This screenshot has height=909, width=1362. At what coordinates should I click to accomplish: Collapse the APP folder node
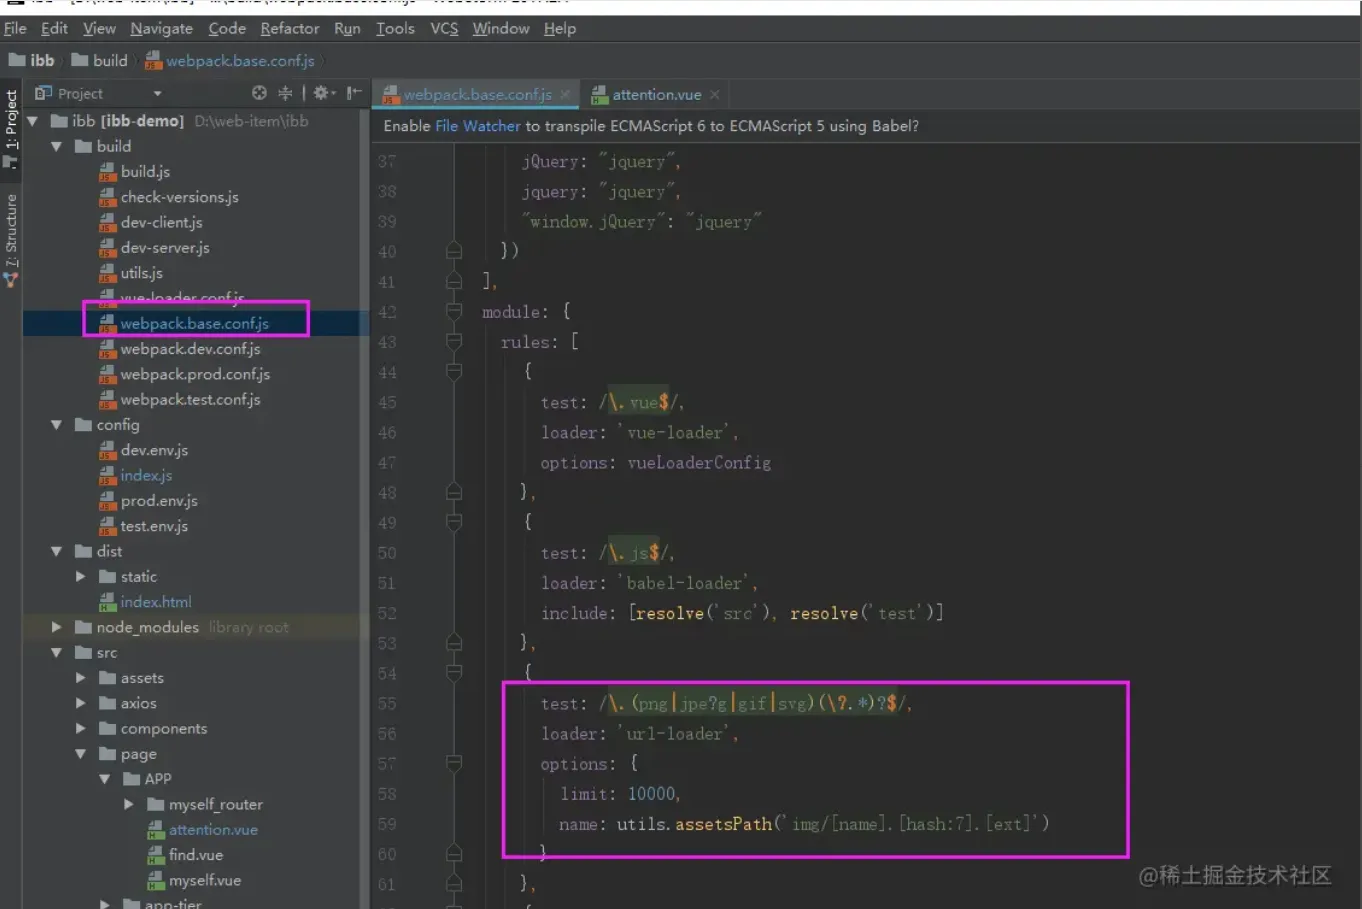105,779
